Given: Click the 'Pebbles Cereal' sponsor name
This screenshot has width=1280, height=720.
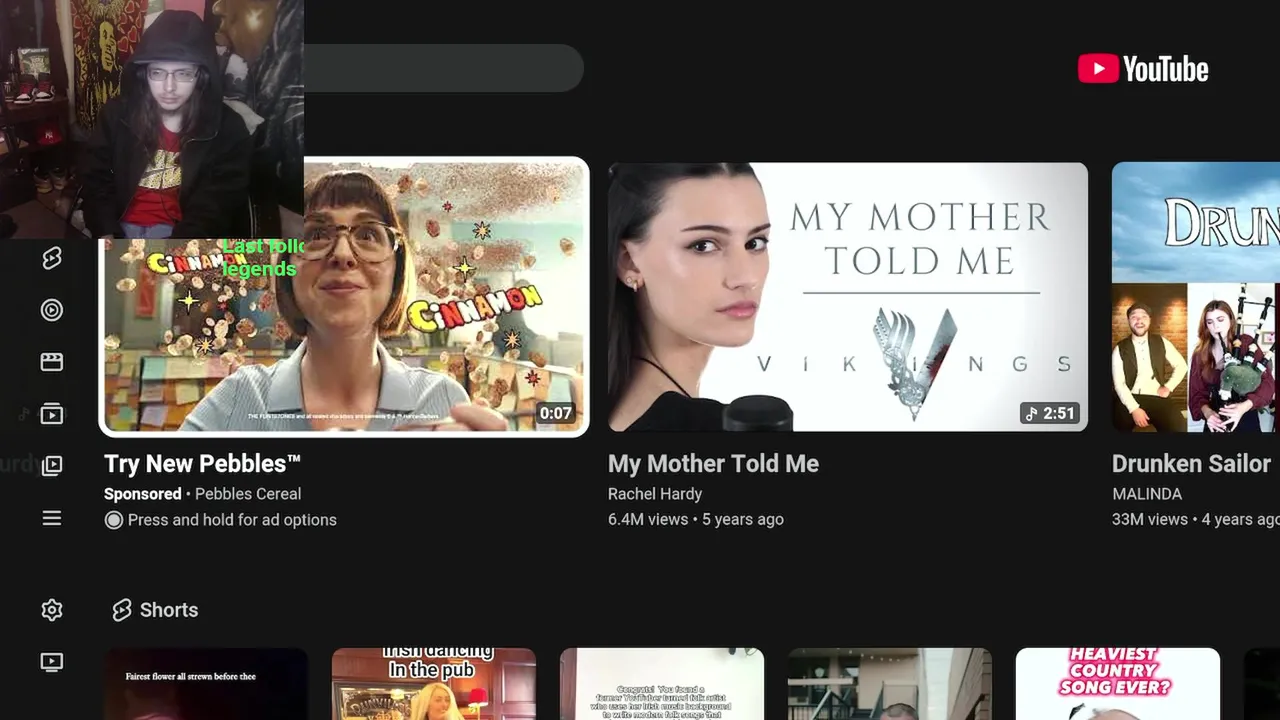Looking at the screenshot, I should (x=248, y=494).
